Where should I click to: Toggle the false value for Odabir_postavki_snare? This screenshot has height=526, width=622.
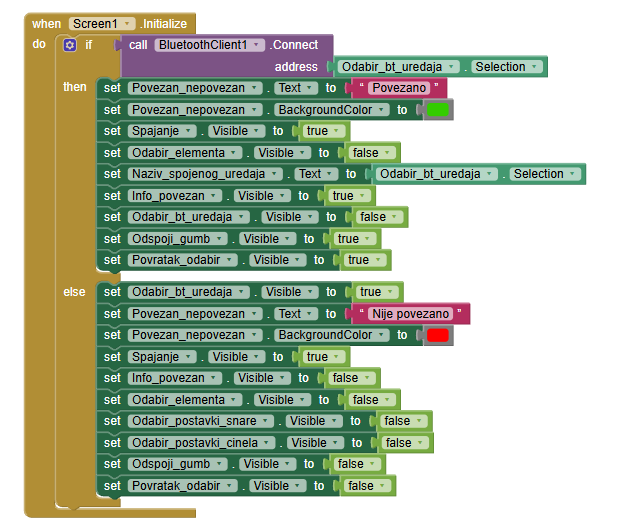tap(402, 421)
